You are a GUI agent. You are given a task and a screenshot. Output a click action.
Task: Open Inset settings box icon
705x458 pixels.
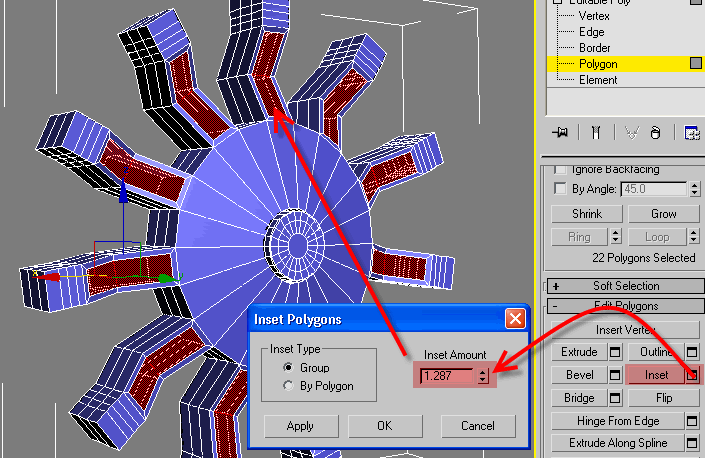691,375
